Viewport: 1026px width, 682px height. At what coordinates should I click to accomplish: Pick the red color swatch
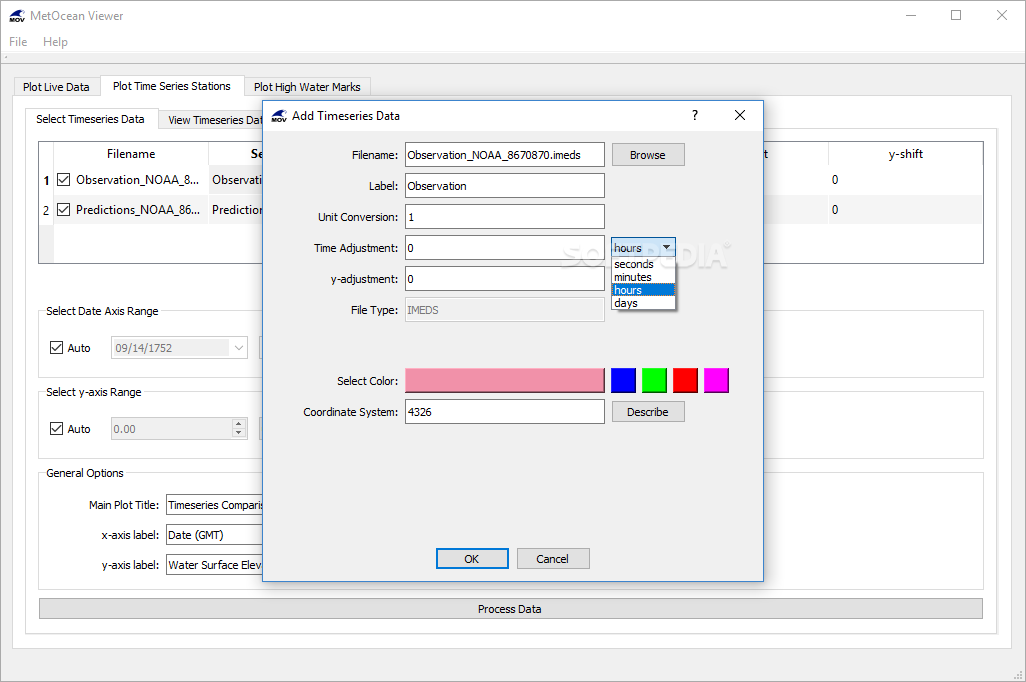click(685, 380)
